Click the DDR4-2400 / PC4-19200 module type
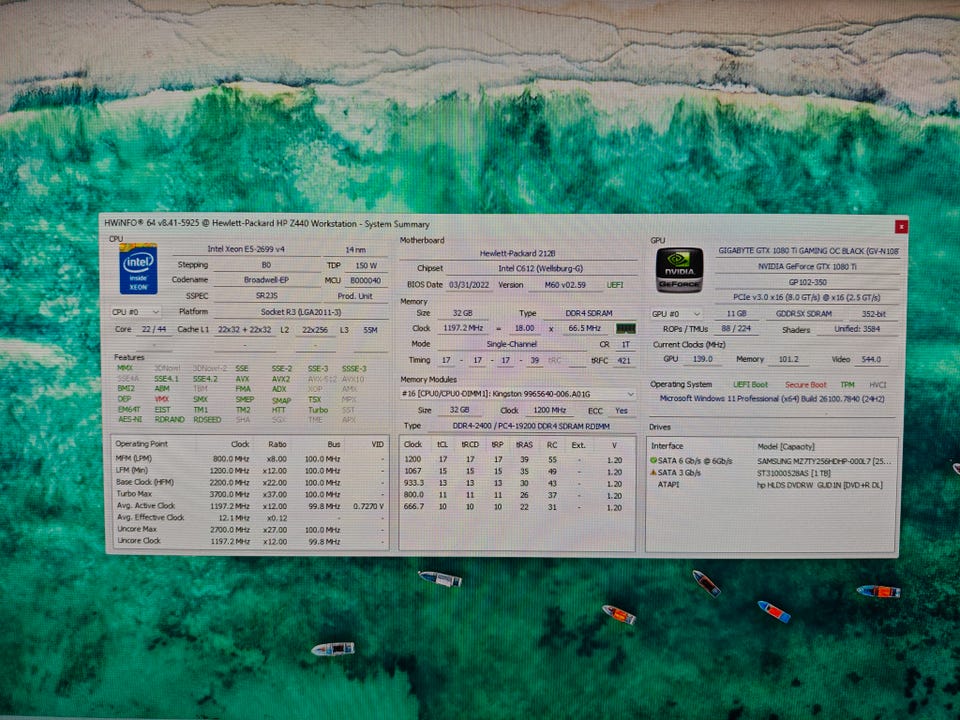Viewport: 960px width, 720px height. pos(531,426)
